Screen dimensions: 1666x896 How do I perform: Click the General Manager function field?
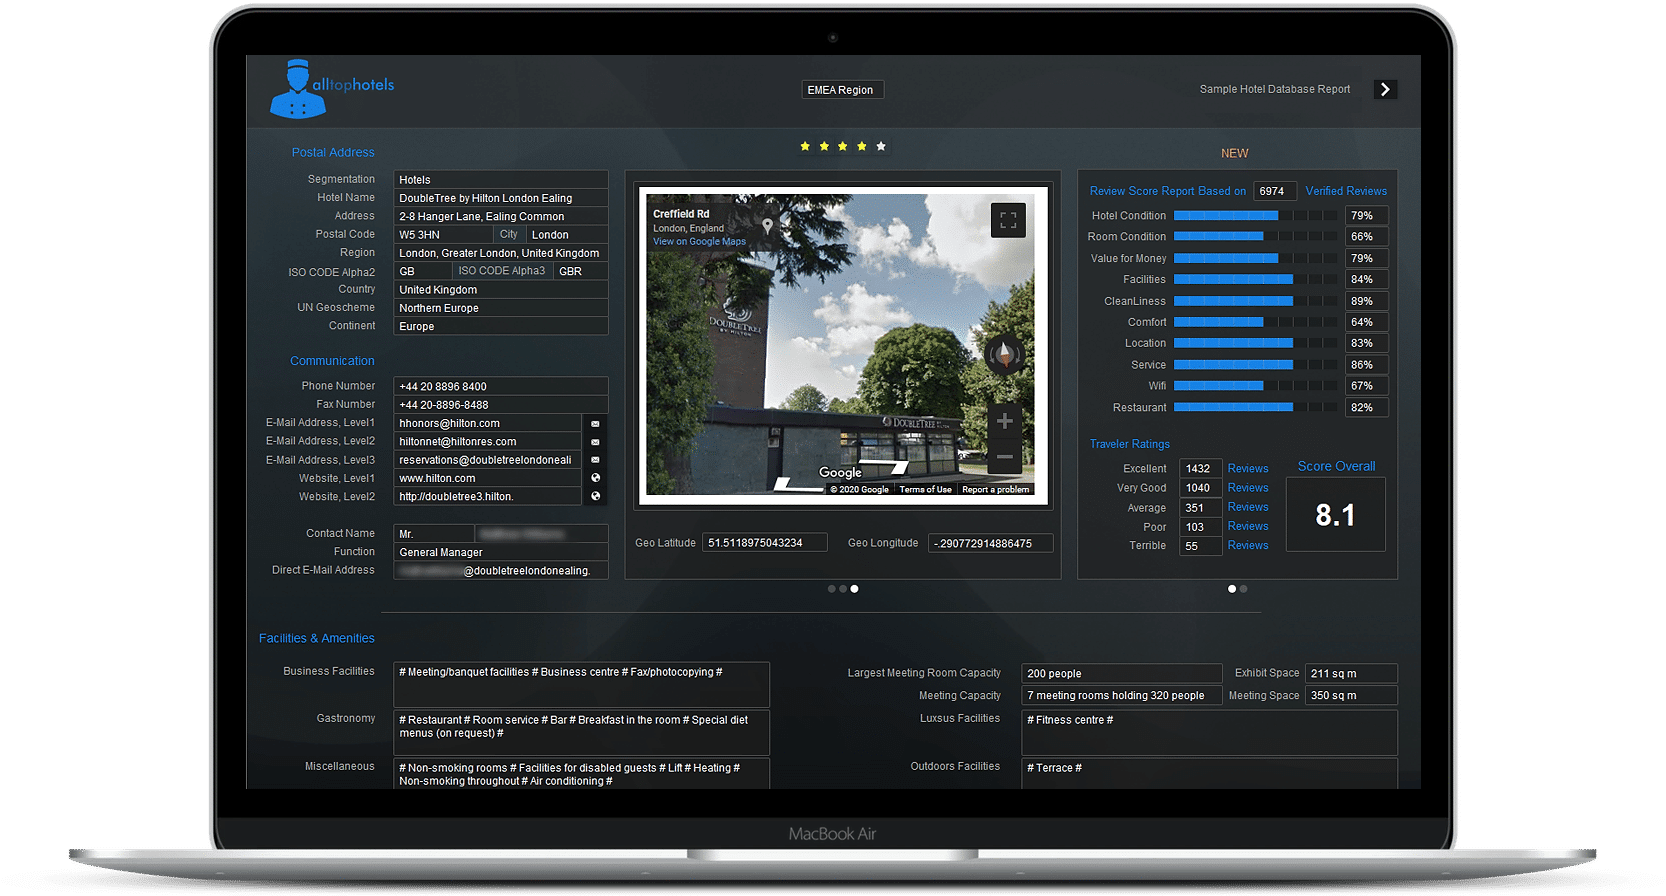[x=501, y=552]
